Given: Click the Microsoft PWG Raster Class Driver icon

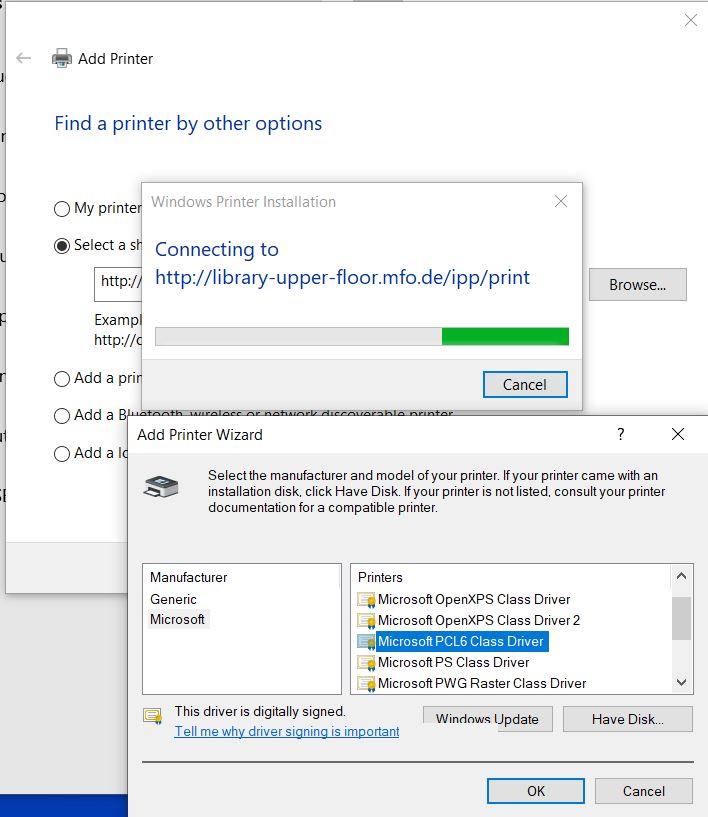Looking at the screenshot, I should coord(366,684).
